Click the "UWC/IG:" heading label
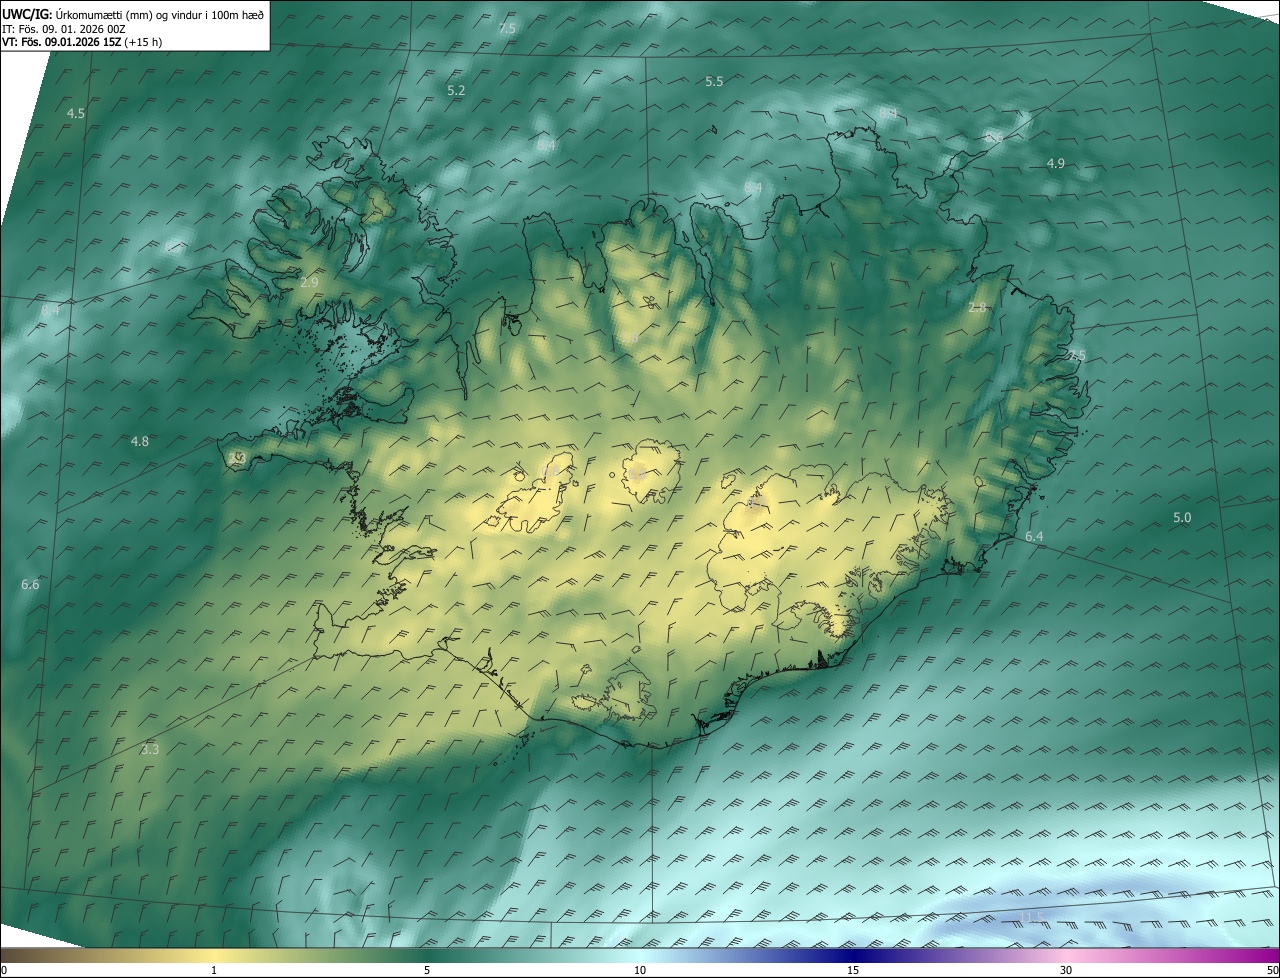This screenshot has width=1280, height=978. (27, 13)
